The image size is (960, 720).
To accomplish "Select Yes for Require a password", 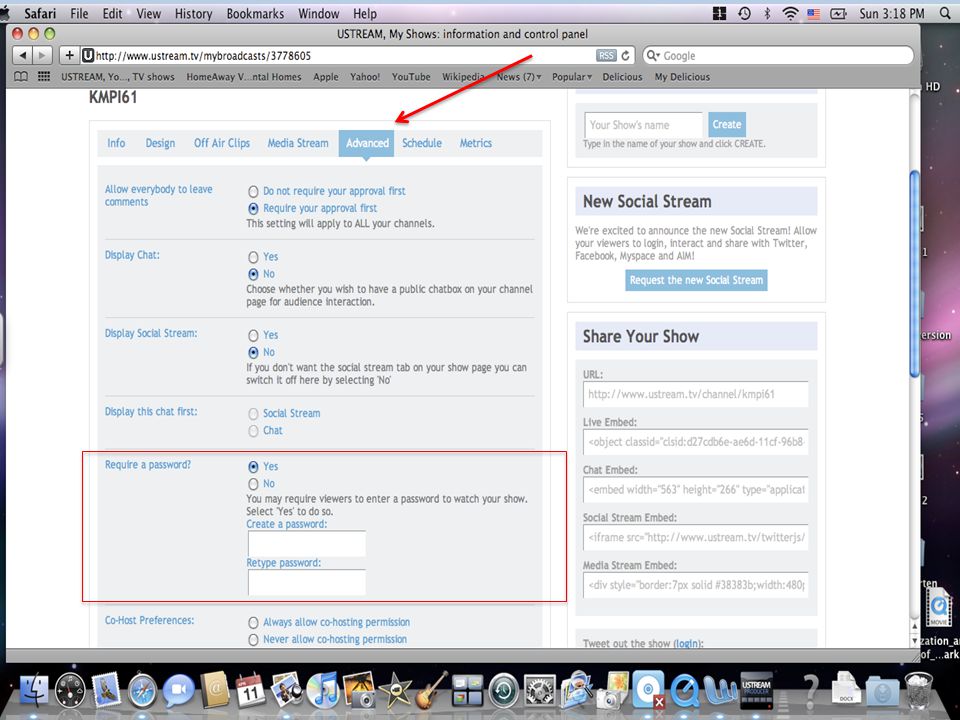I will point(253,467).
